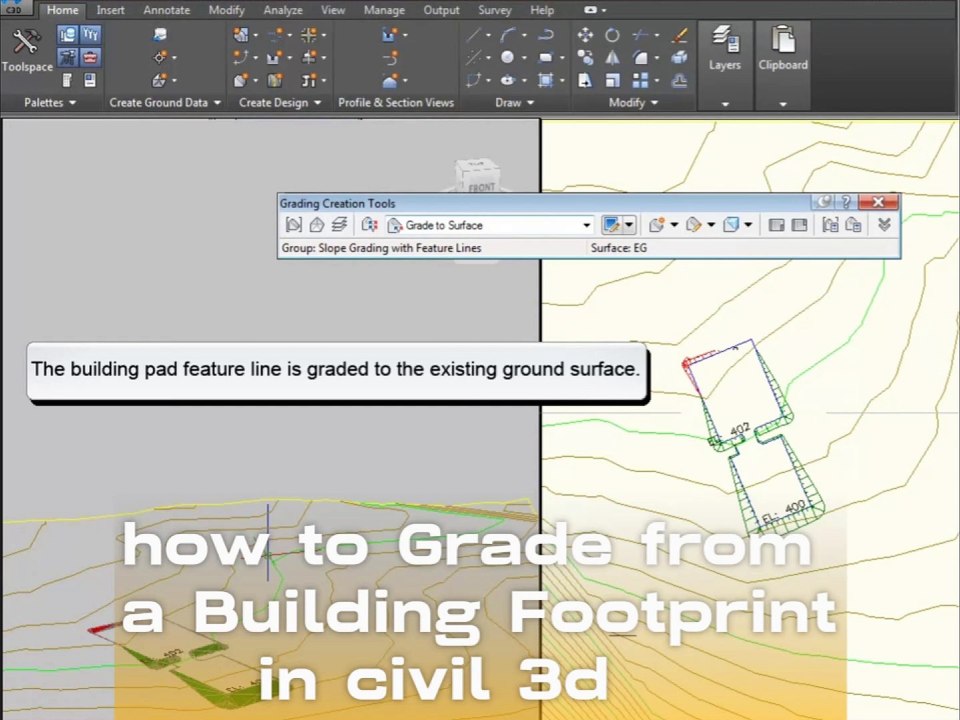Expand the Clipboard panel

point(782,104)
